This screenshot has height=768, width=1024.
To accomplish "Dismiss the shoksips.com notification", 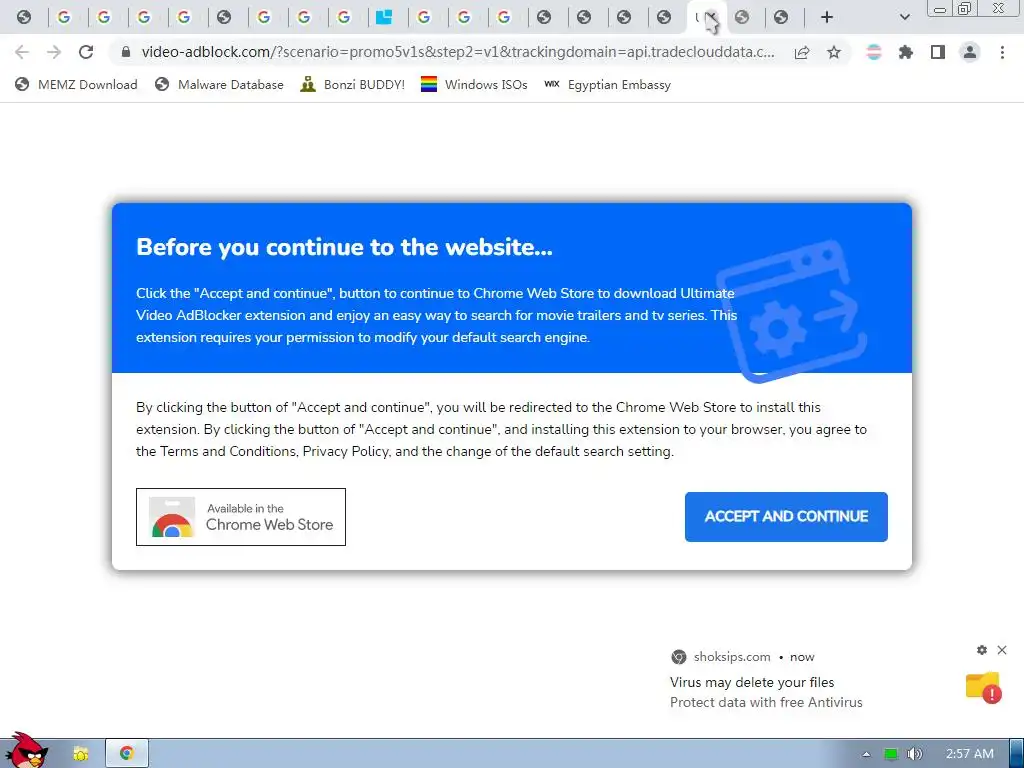I will [1002, 650].
